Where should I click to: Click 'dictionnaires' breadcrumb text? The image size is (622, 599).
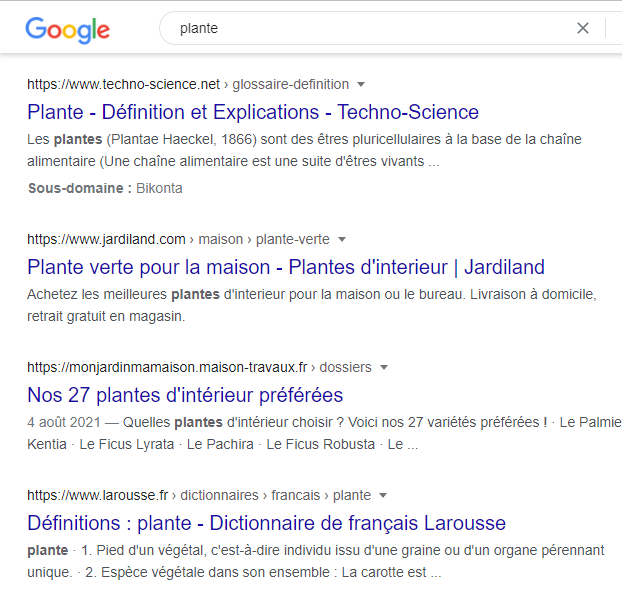(219, 495)
